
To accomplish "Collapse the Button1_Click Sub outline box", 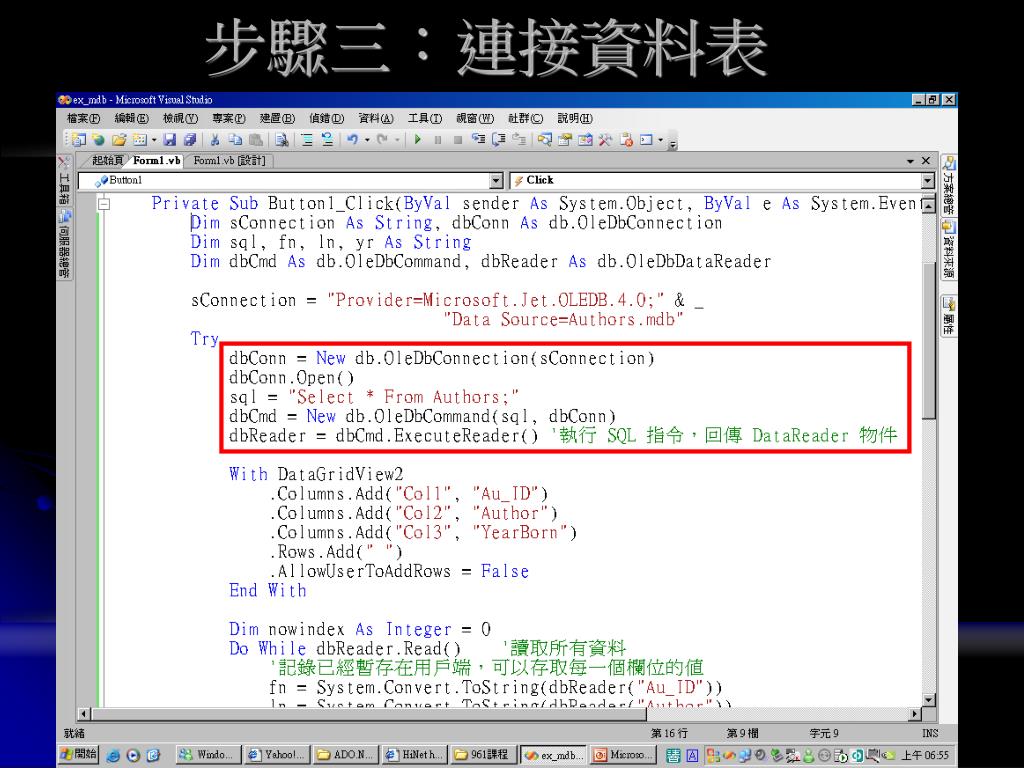I will (x=103, y=204).
